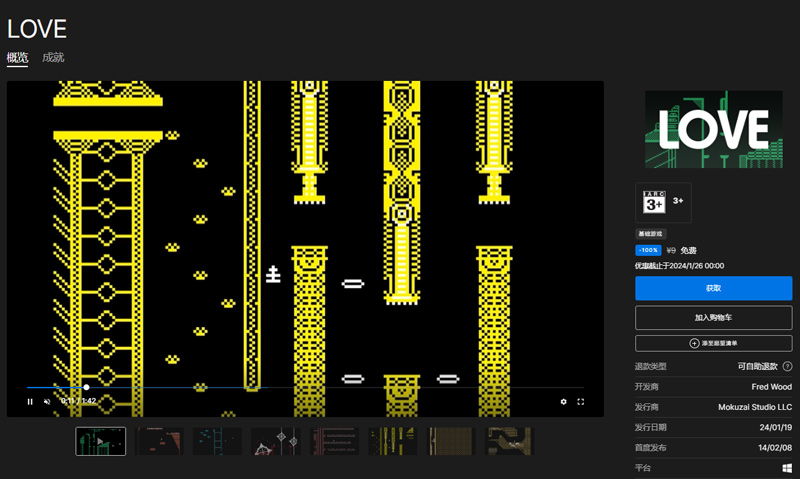
Task: Open video settings via the gear icon
Action: pyautogui.click(x=563, y=401)
